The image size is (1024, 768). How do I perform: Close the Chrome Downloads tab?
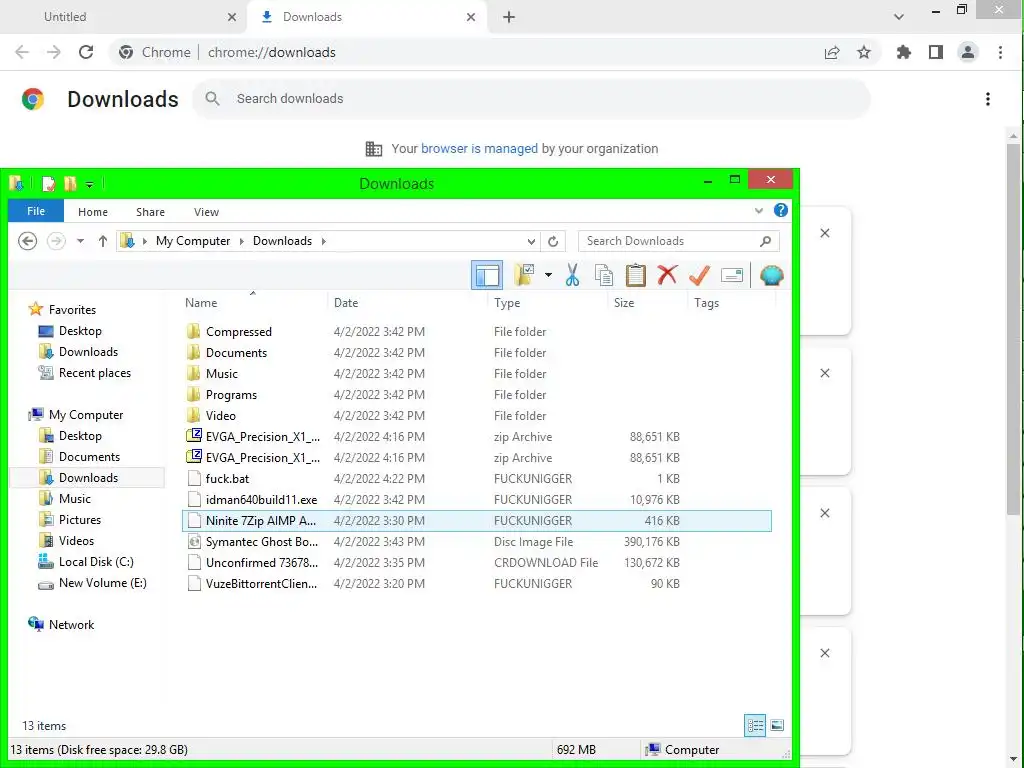tap(471, 17)
